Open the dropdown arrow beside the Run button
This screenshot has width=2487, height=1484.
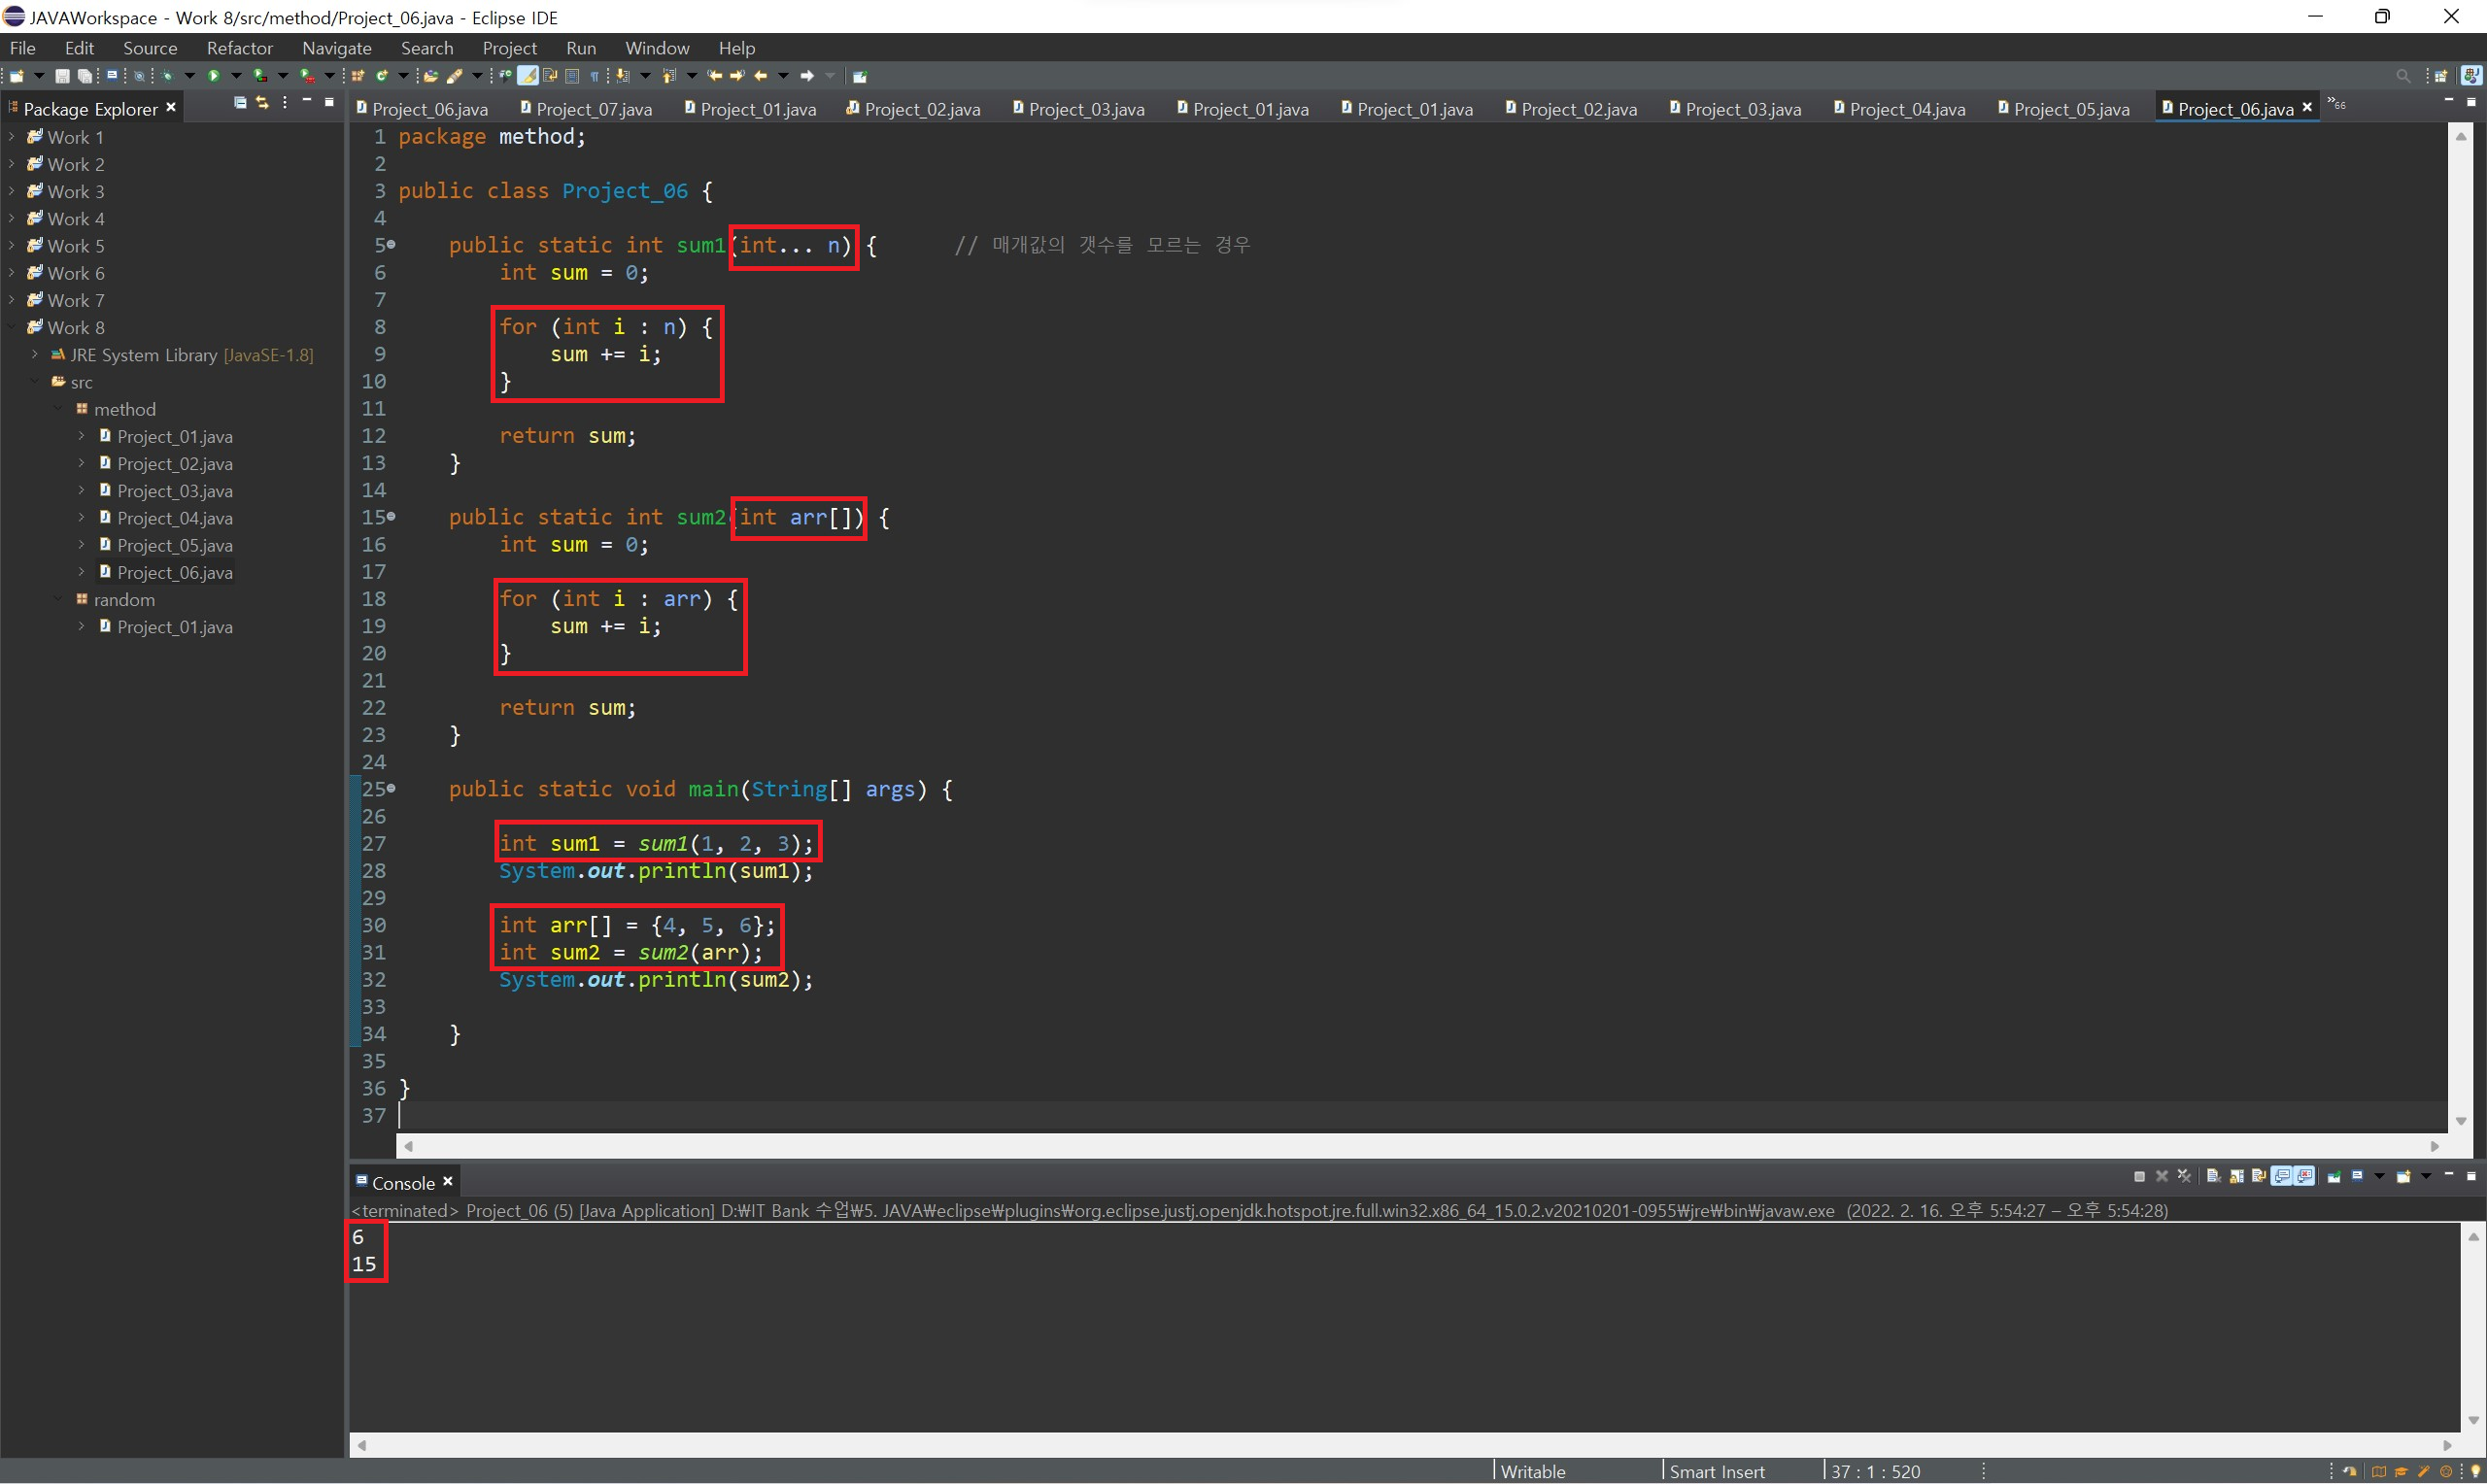coord(236,76)
